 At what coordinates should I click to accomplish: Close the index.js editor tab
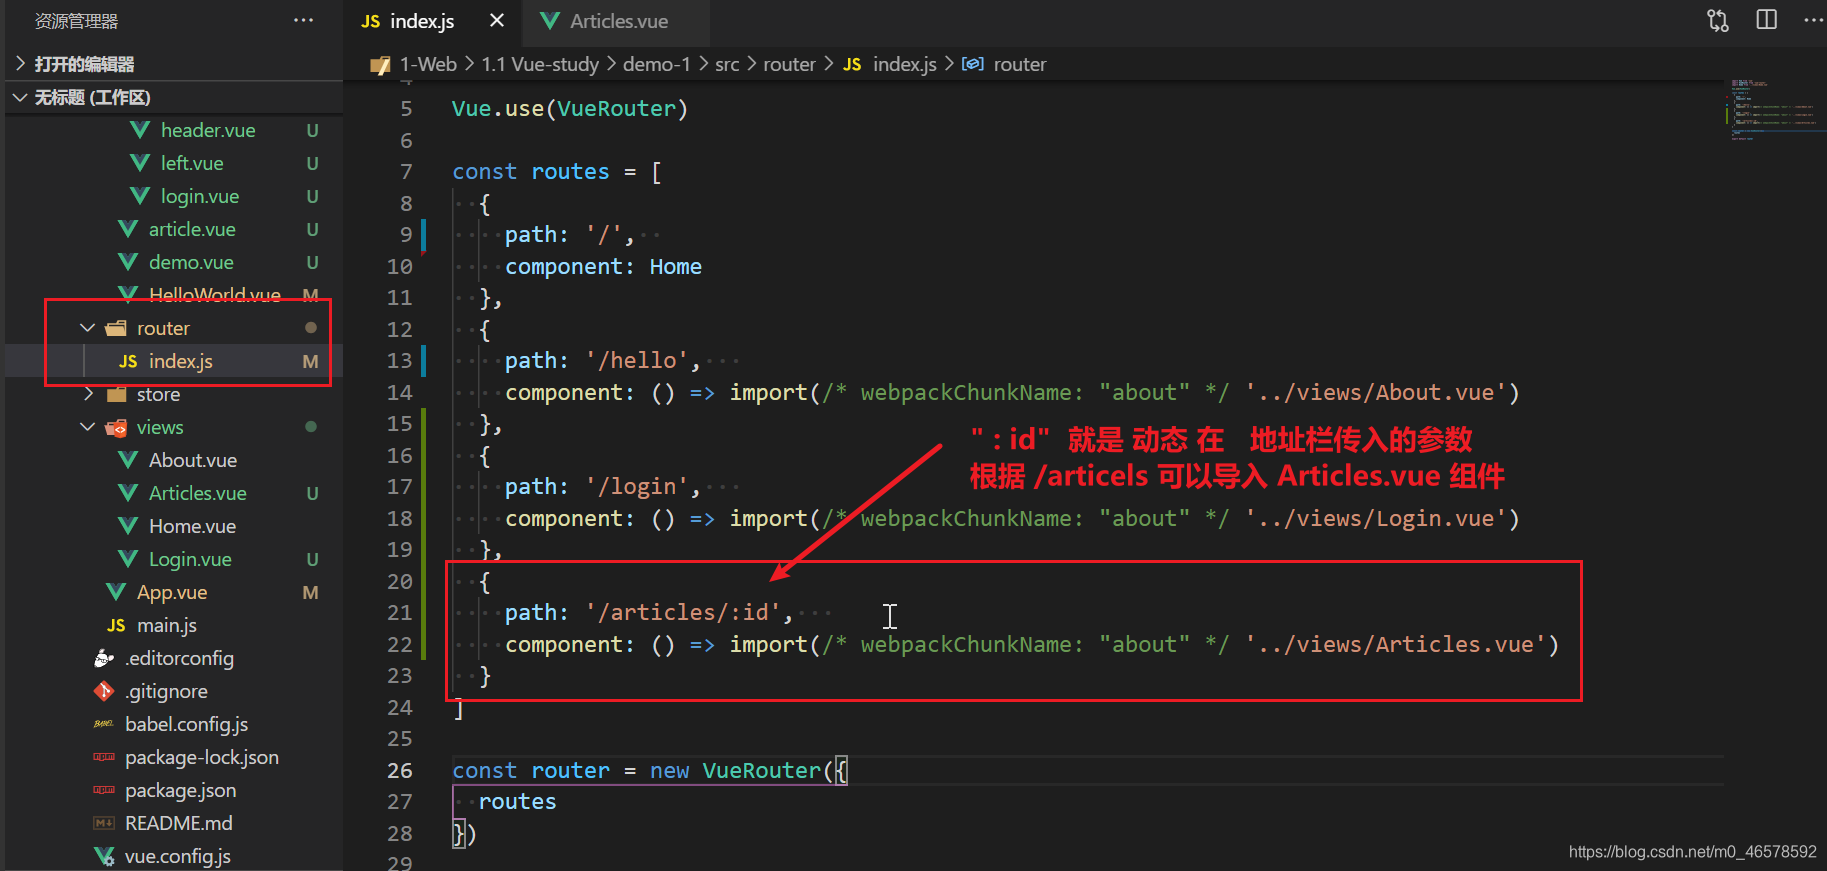tap(497, 20)
